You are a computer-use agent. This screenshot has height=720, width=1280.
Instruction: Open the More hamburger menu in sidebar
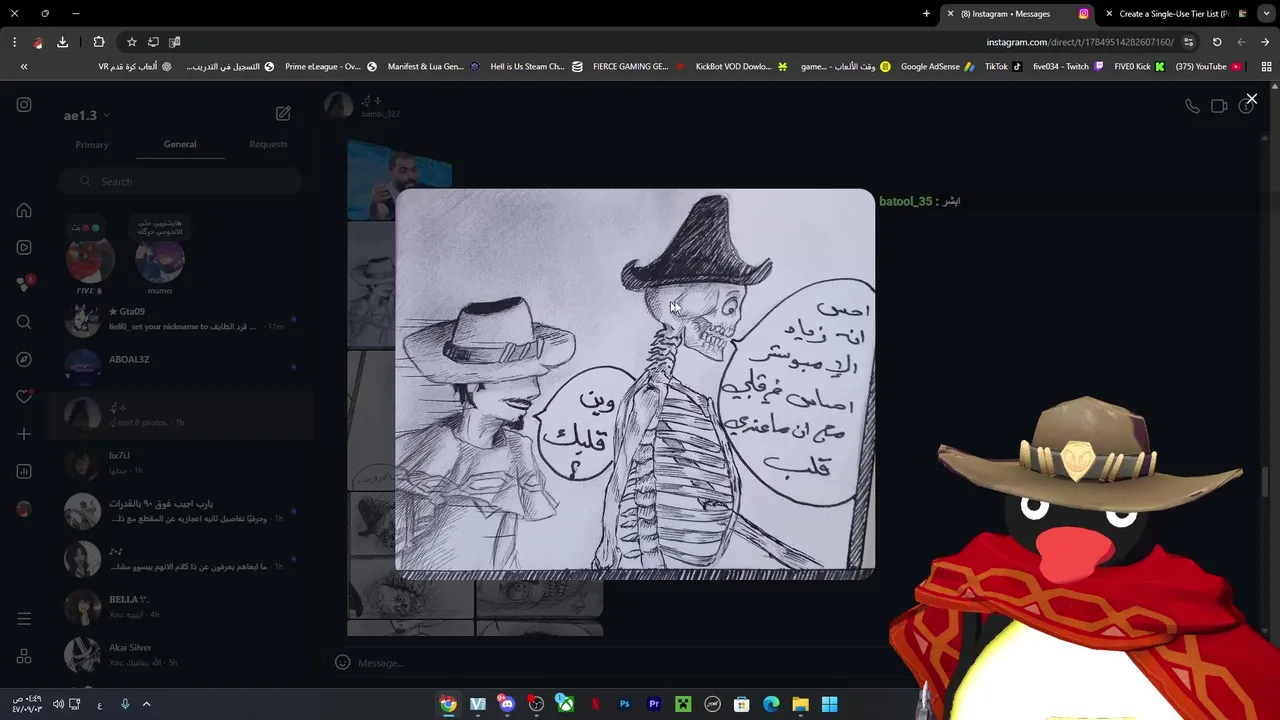coord(24,619)
